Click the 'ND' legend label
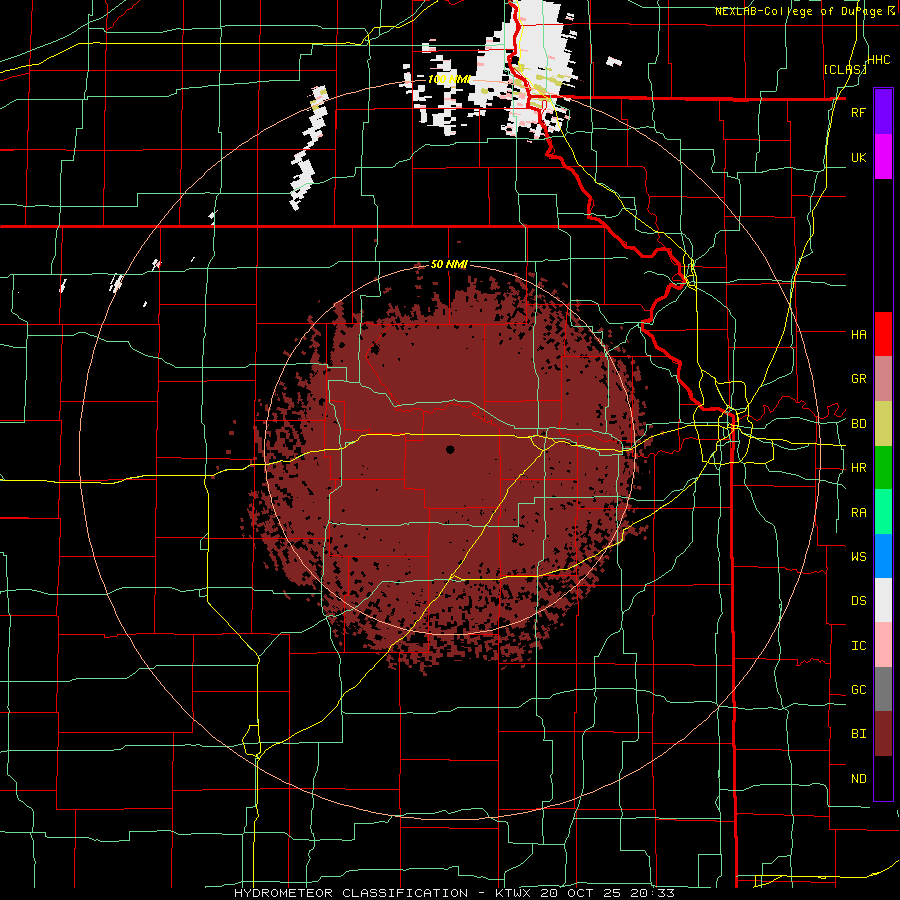Image resolution: width=900 pixels, height=900 pixels. click(x=858, y=779)
